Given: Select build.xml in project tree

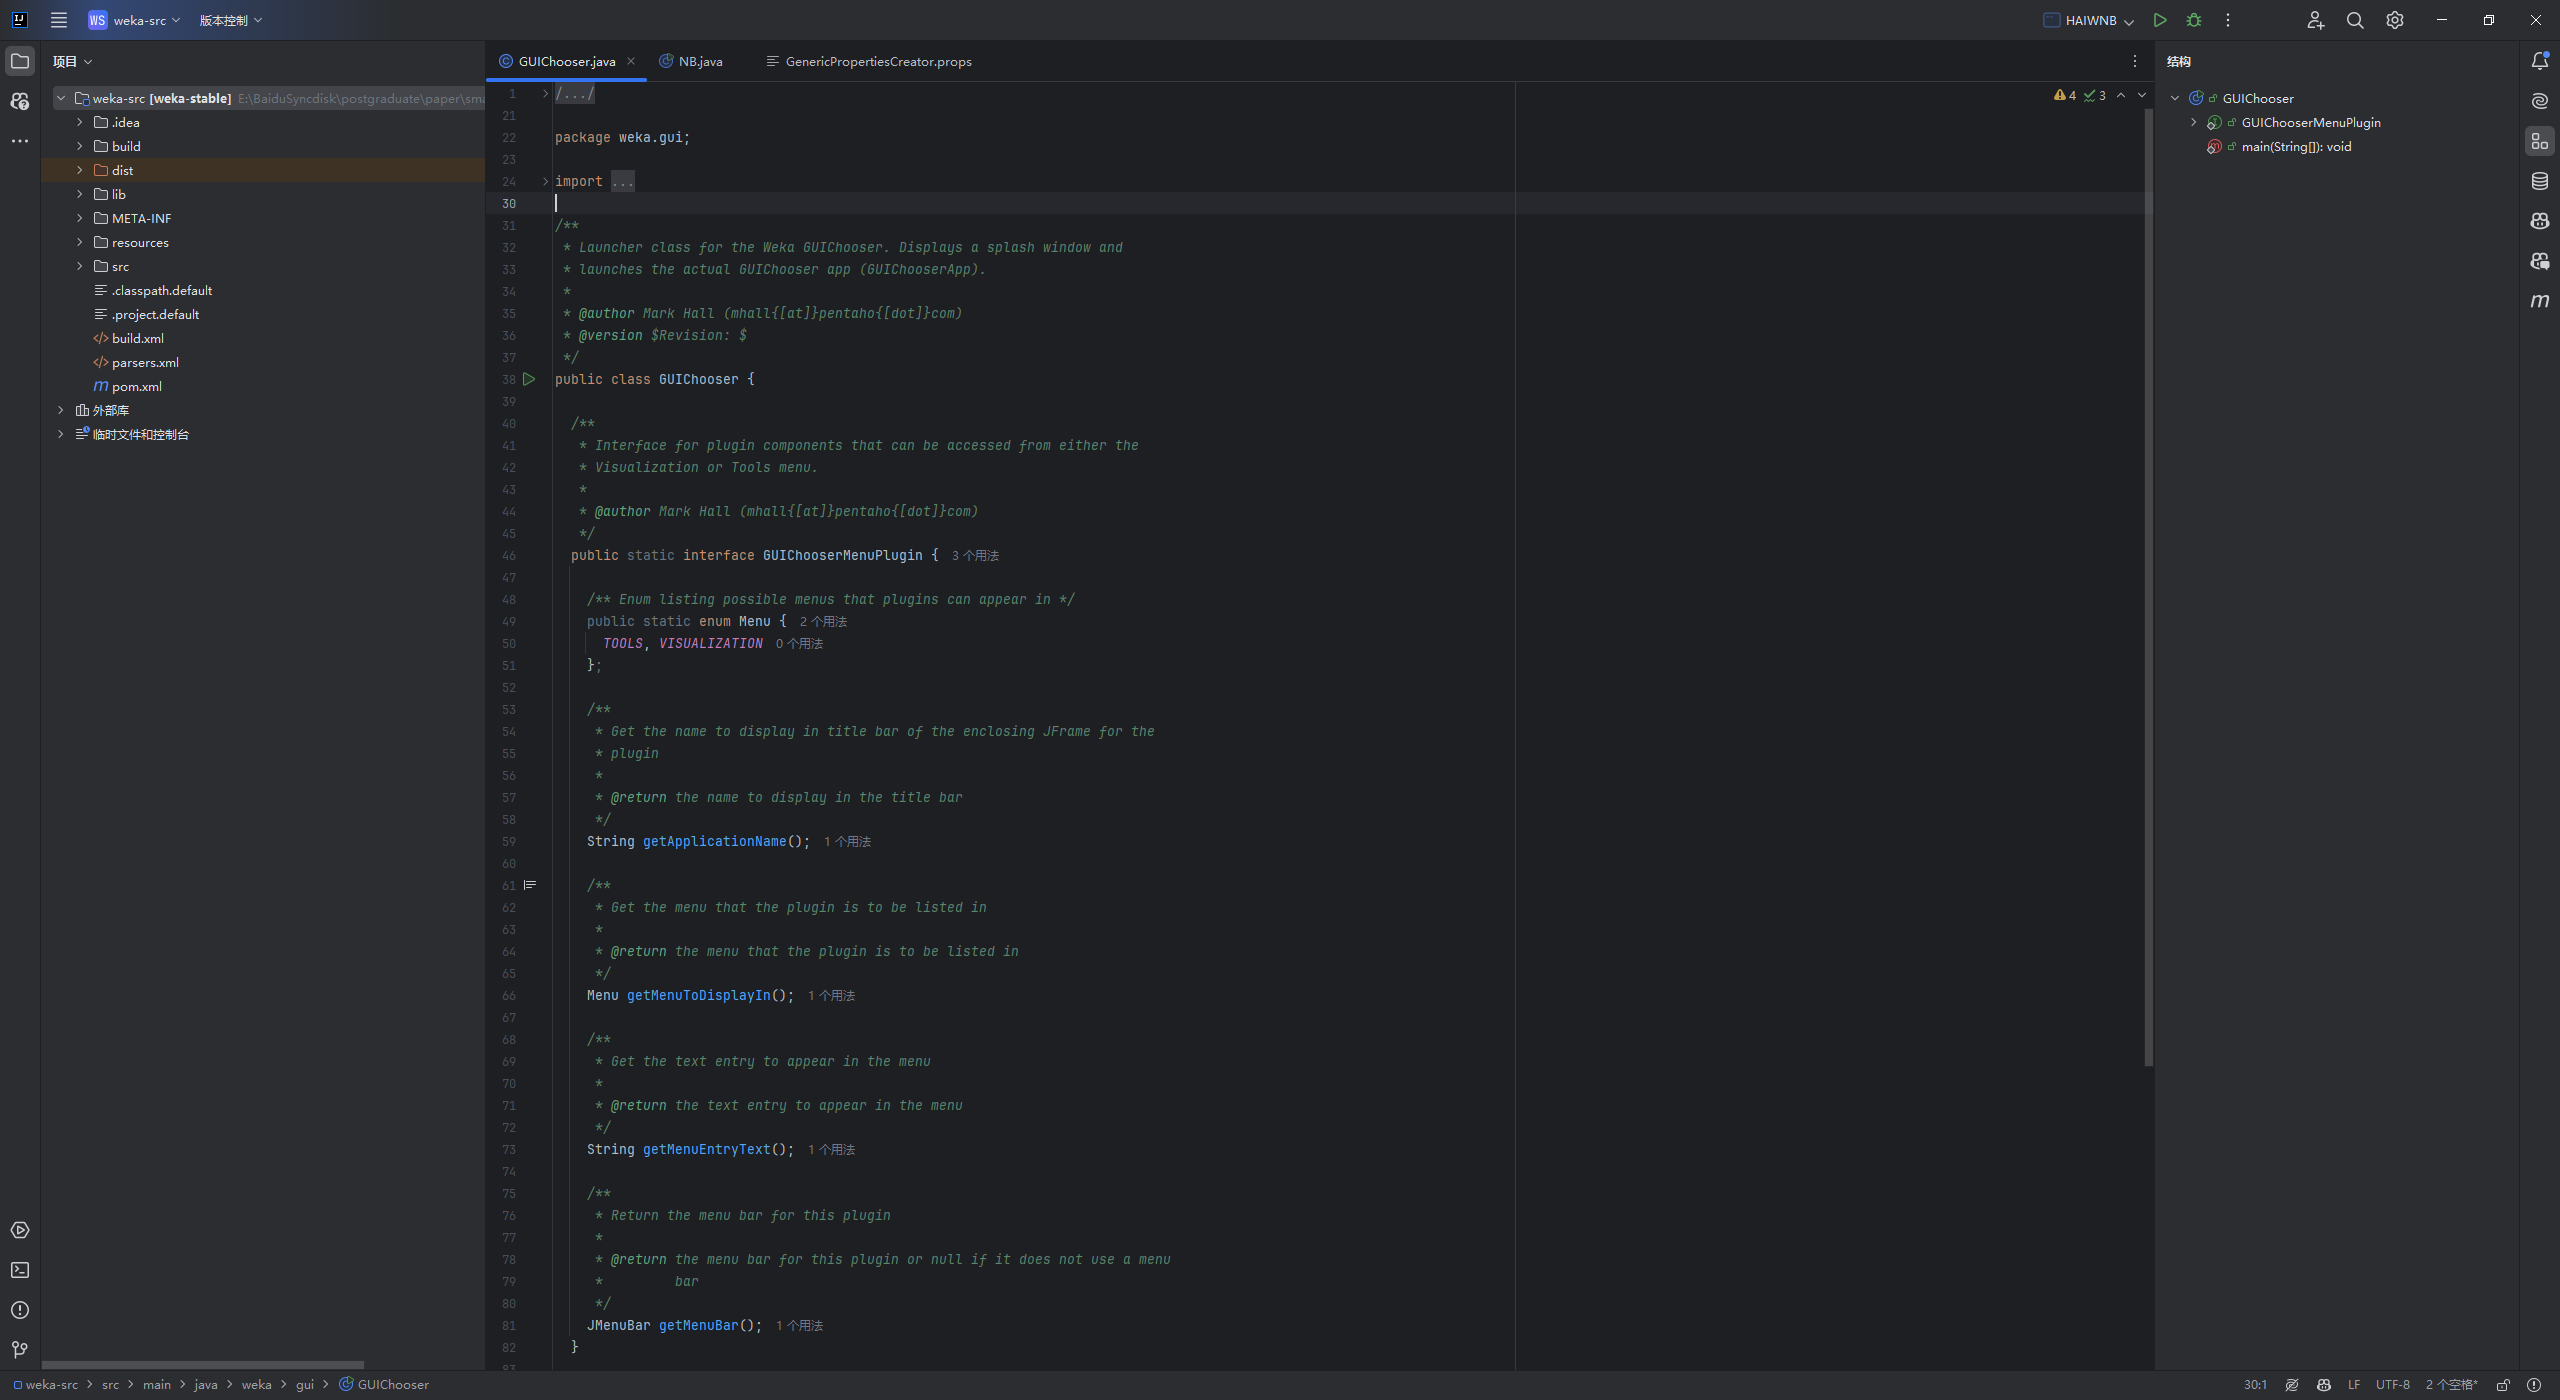Looking at the screenshot, I should (x=137, y=338).
